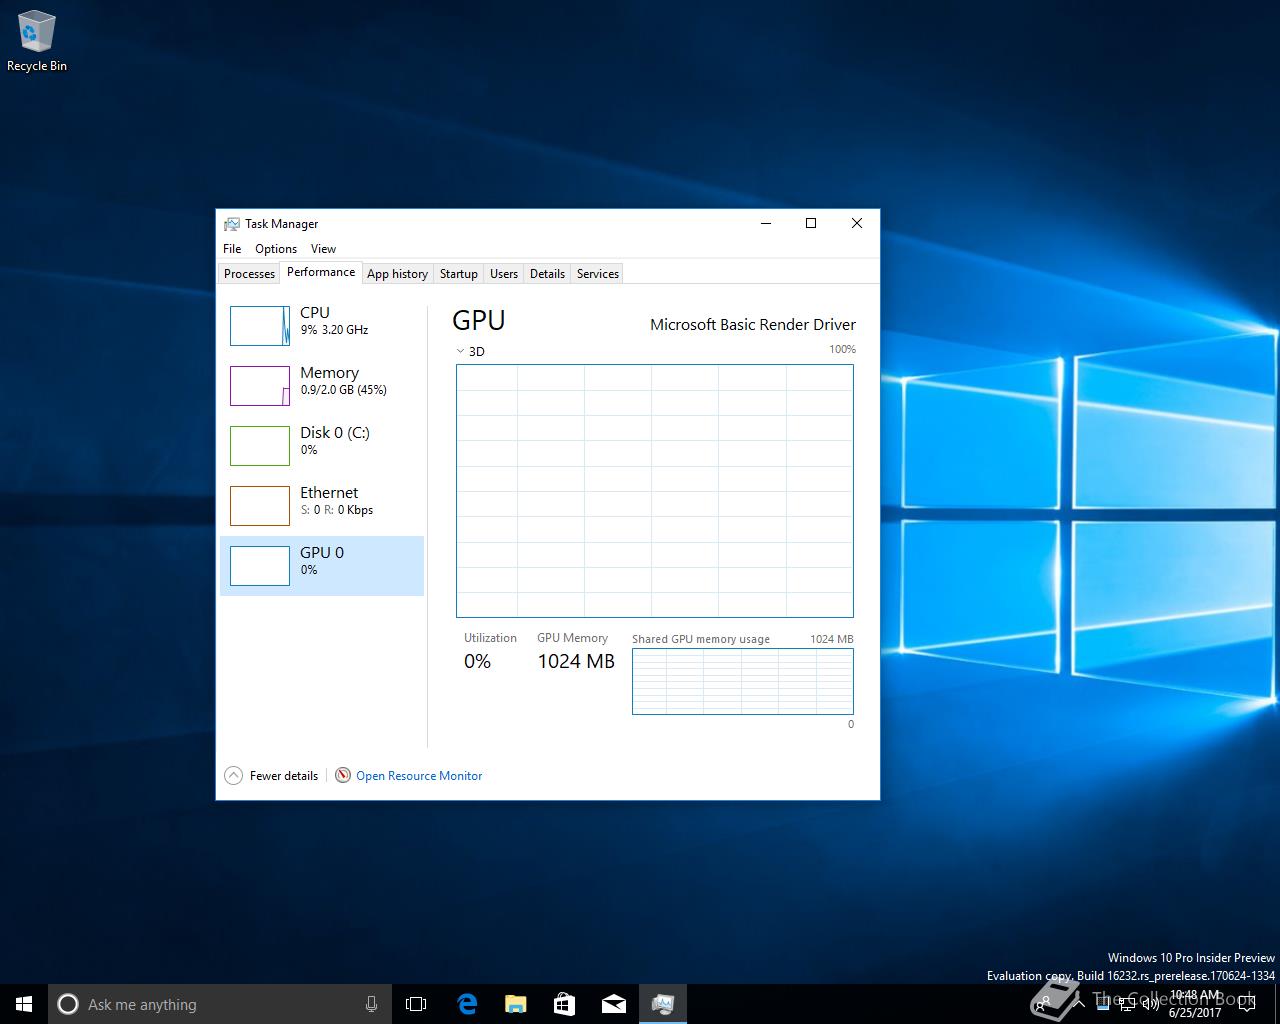The image size is (1280, 1024).
Task: Switch to the Details tab
Action: 547,274
